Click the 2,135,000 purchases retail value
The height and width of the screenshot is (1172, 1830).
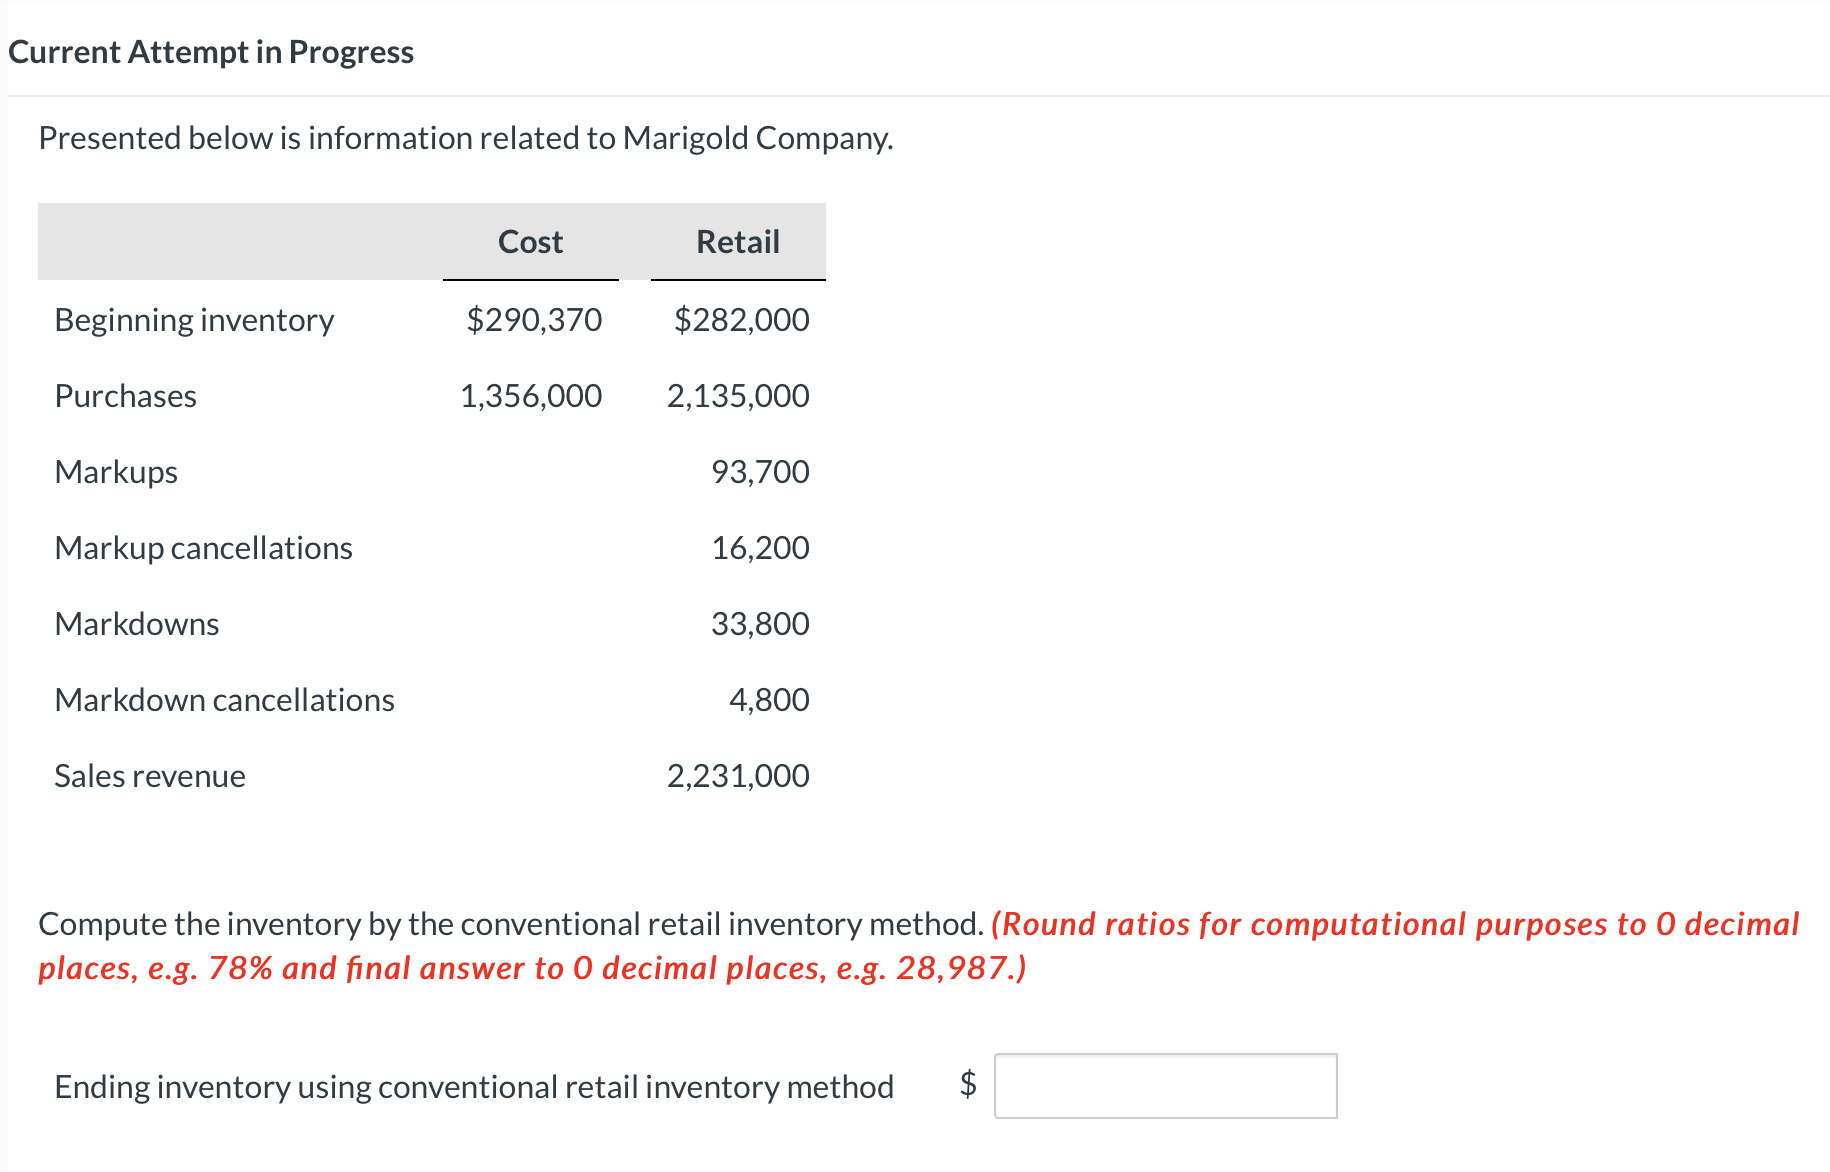[x=738, y=396]
